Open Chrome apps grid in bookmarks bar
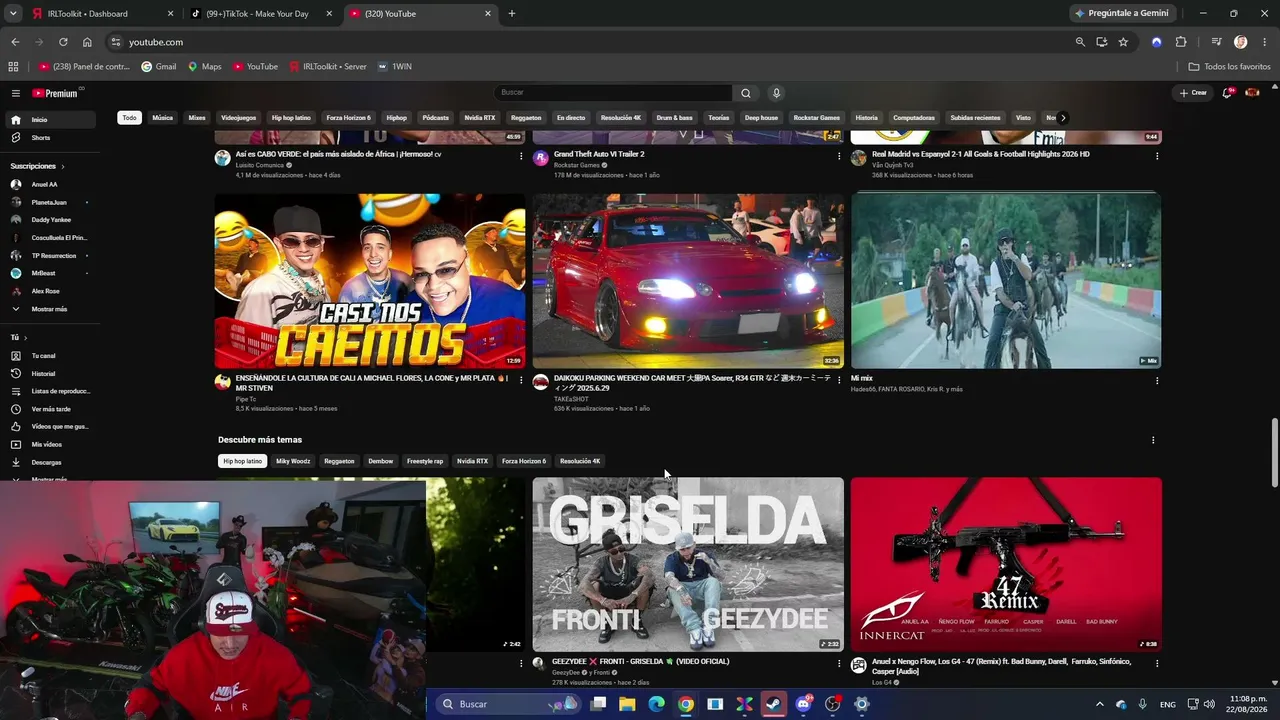The width and height of the screenshot is (1280, 720). pyautogui.click(x=13, y=67)
